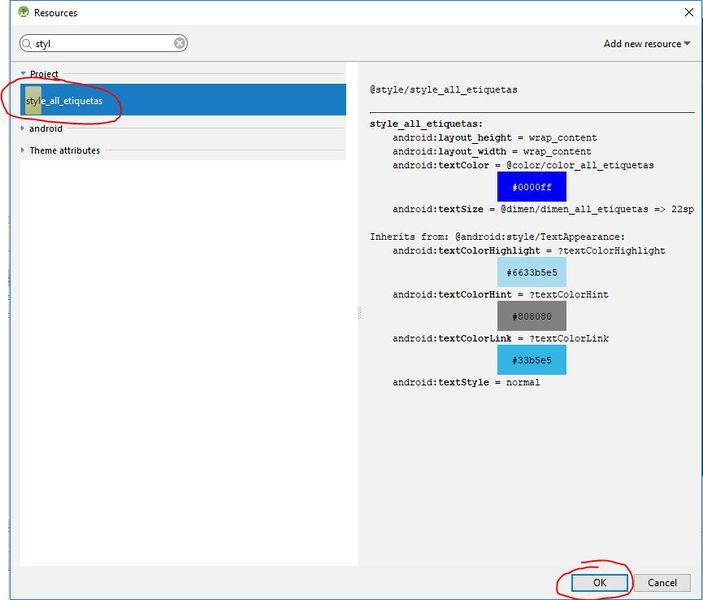
Task: Select style_all_etiquetas resource row
Action: click(x=183, y=100)
